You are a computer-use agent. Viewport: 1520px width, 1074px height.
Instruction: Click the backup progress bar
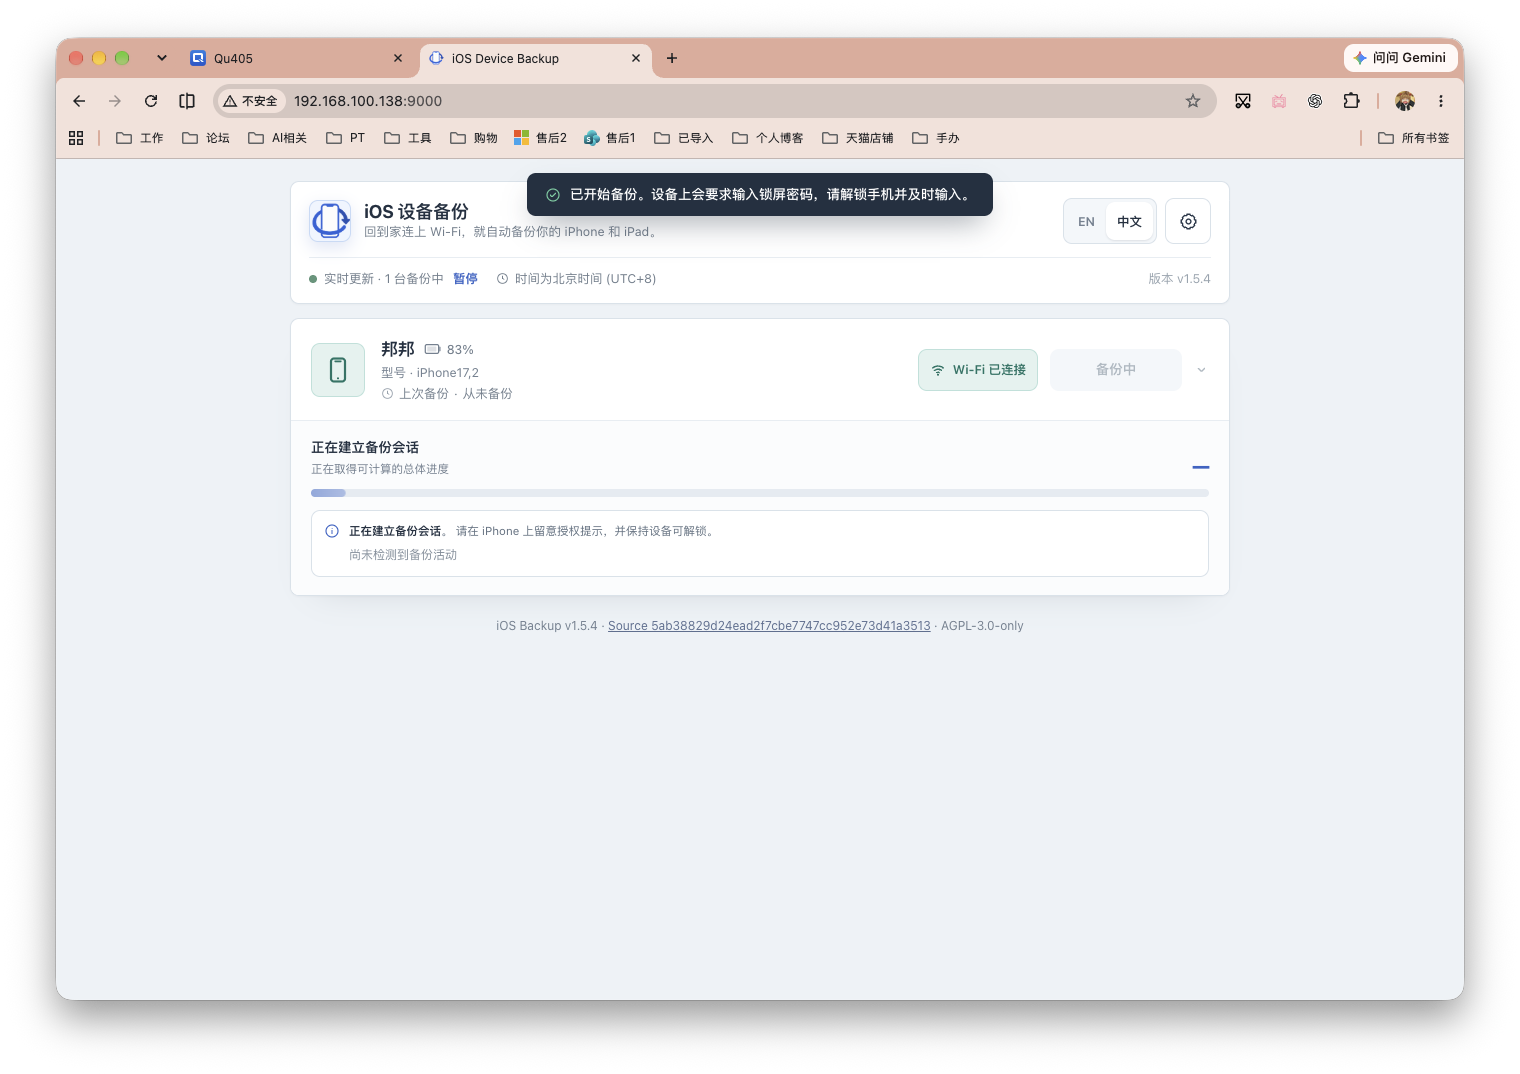tap(760, 493)
